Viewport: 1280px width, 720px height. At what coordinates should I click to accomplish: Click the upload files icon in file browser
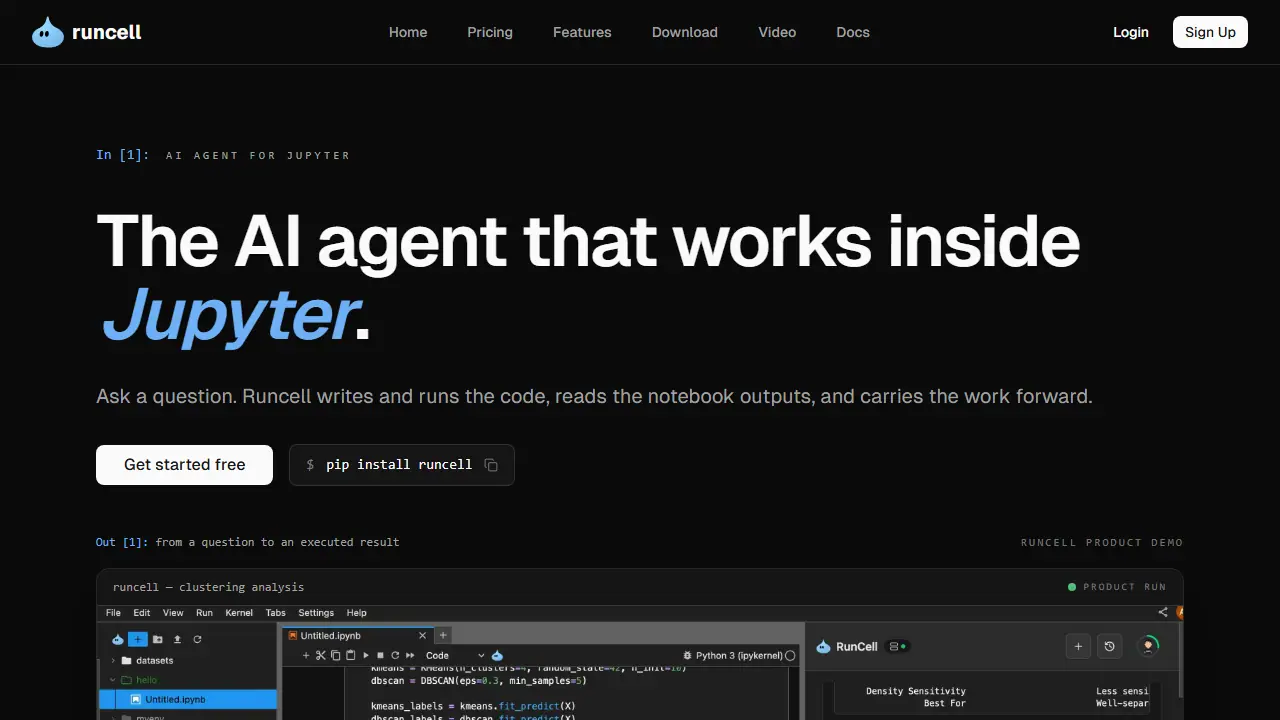pos(177,639)
